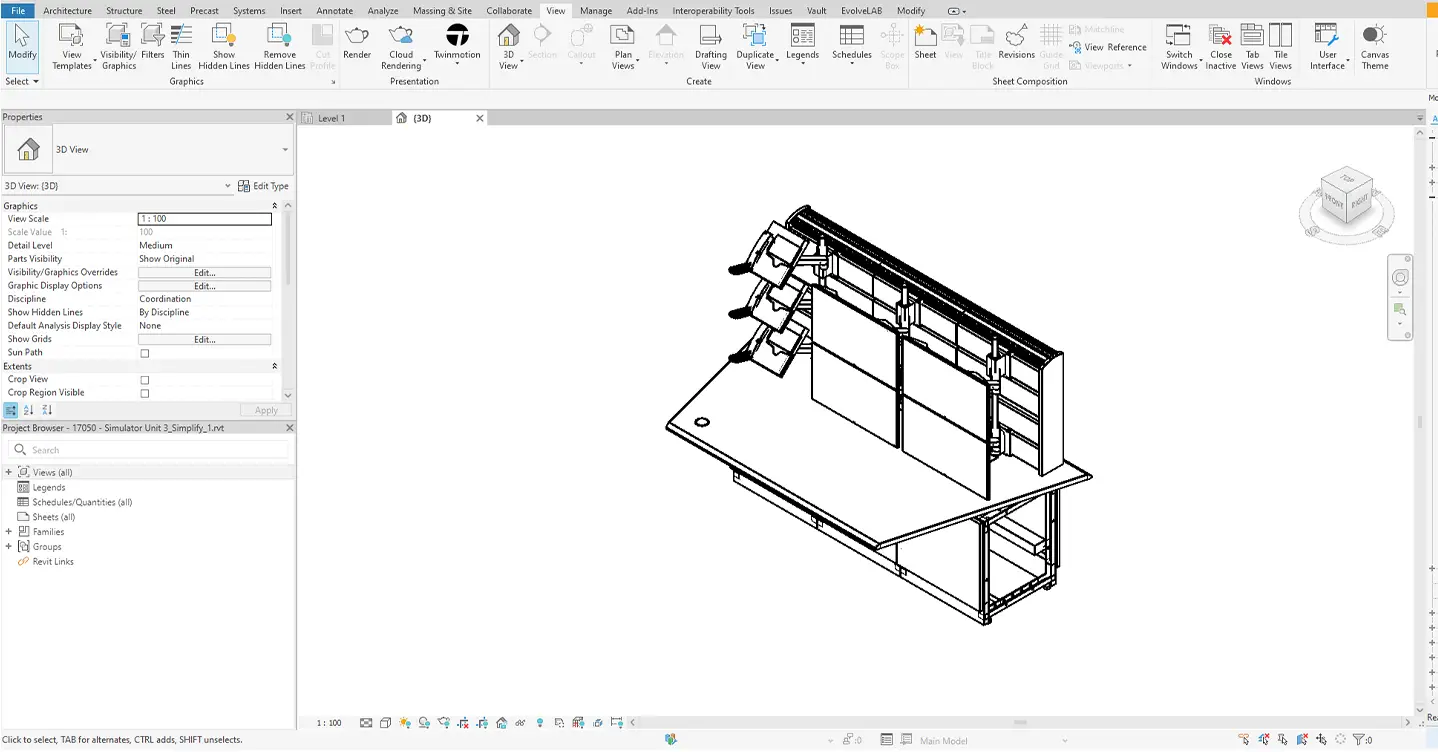Click the Visual Style icon in view controls
The image size is (1438, 752).
(x=385, y=722)
